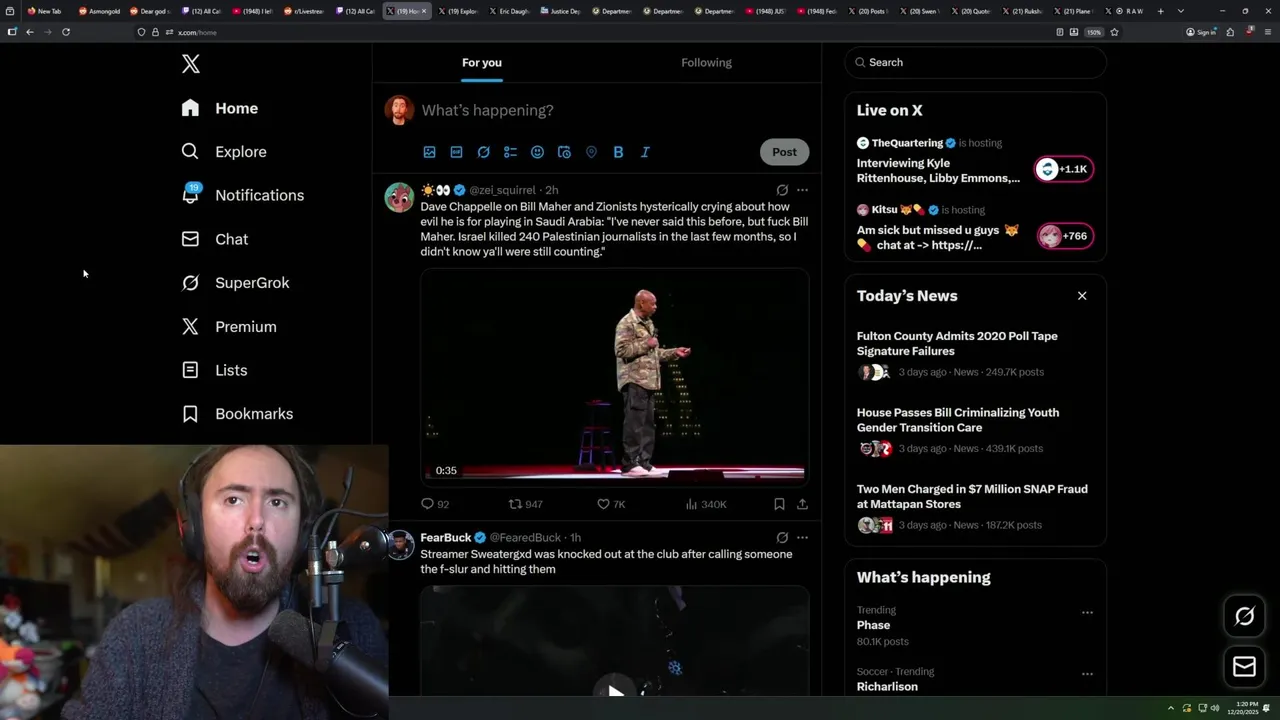
Task: Open Notifications with the bell icon
Action: 242,195
